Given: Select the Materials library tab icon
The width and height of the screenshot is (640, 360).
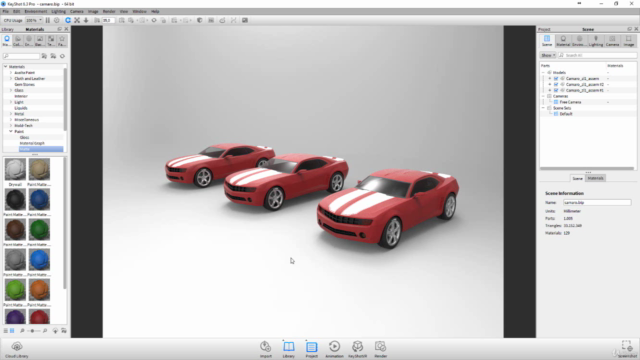Looking at the screenshot, I should tap(7, 40).
